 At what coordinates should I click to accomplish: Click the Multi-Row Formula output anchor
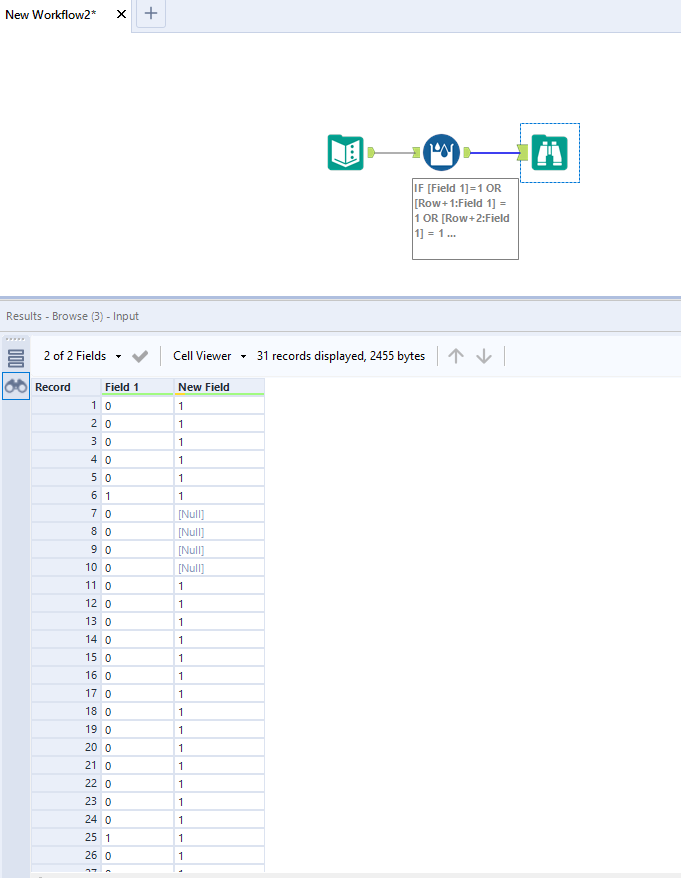point(467,153)
